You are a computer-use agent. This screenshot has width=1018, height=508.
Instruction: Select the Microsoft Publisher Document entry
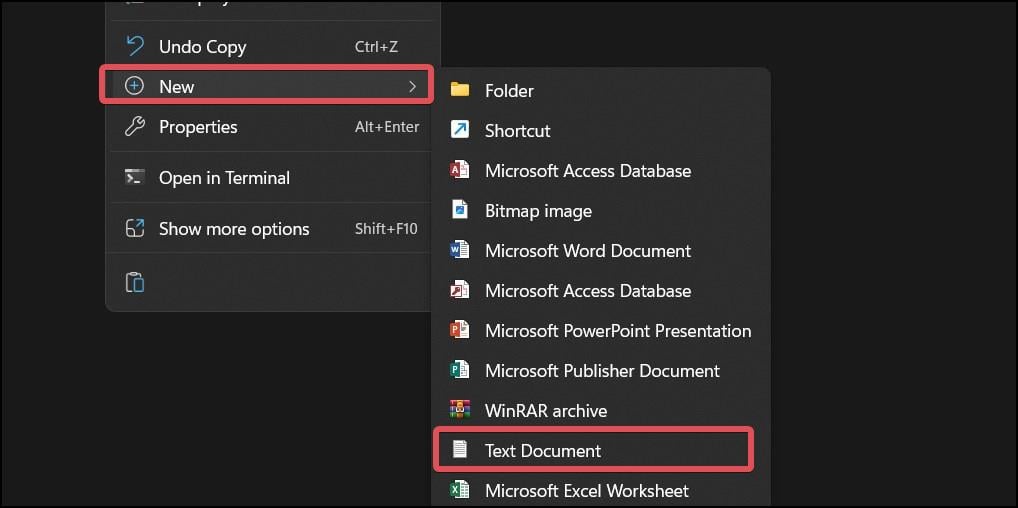[602, 371]
